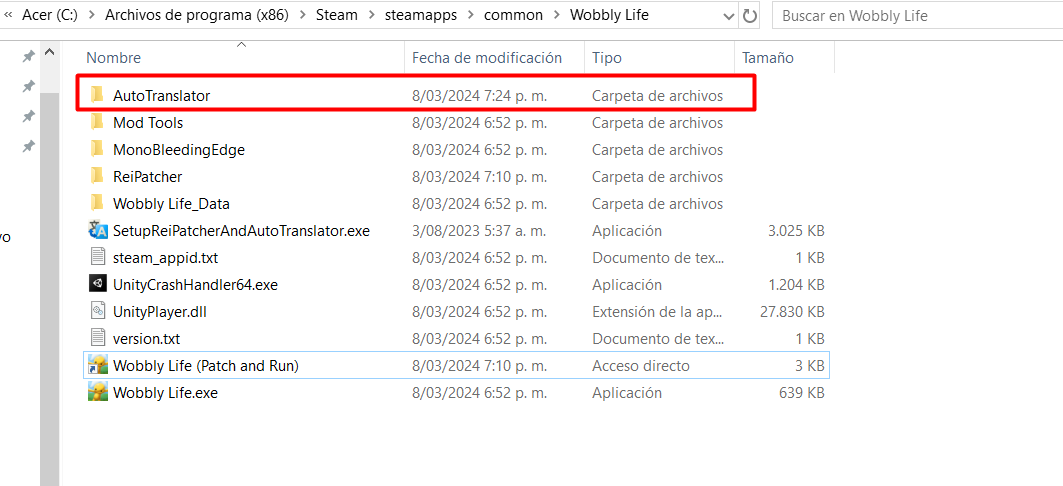Select the Wobbly Life_Data folder icon
The image size is (1063, 486).
coord(98,203)
